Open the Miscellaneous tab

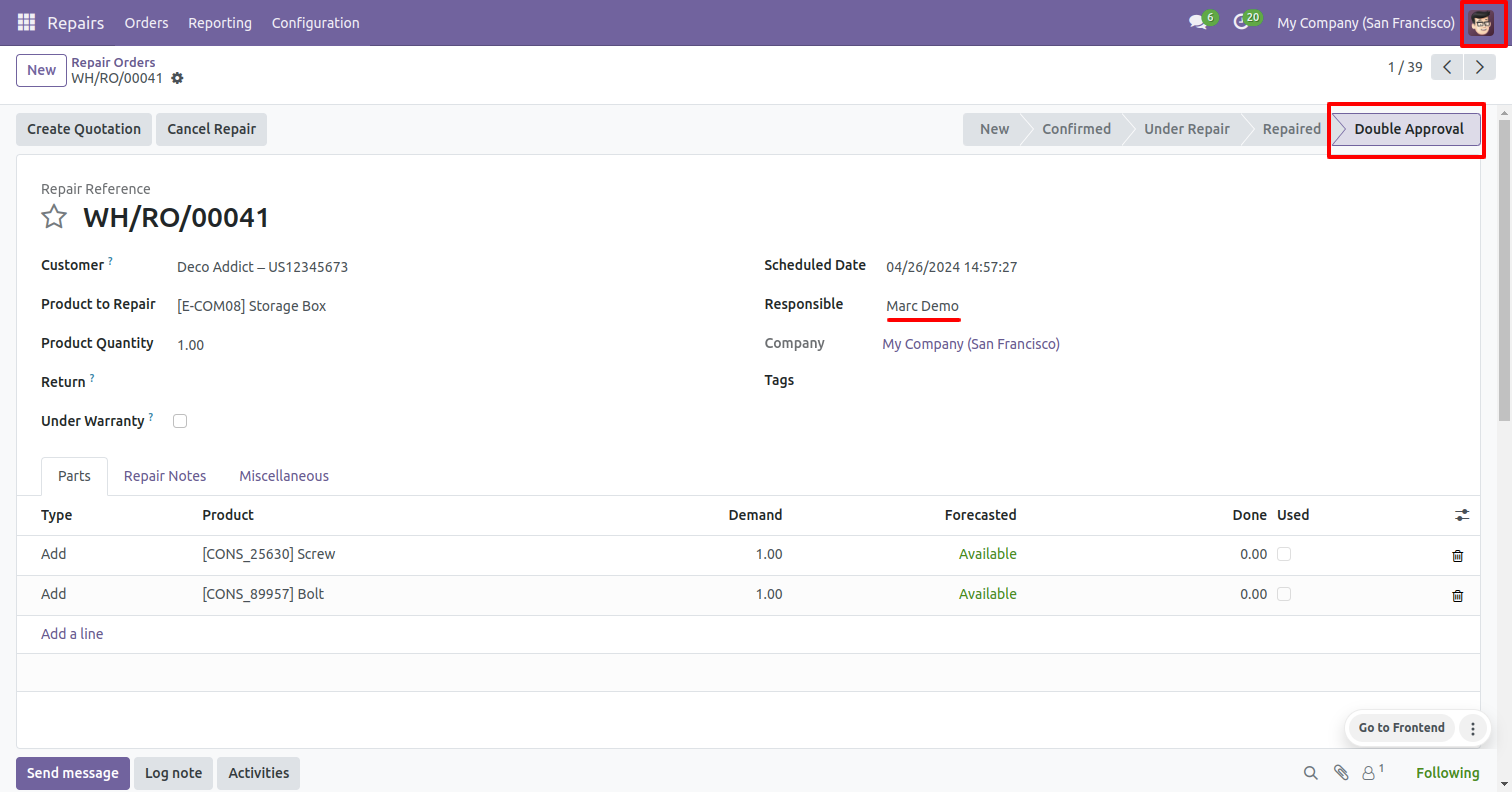(284, 476)
